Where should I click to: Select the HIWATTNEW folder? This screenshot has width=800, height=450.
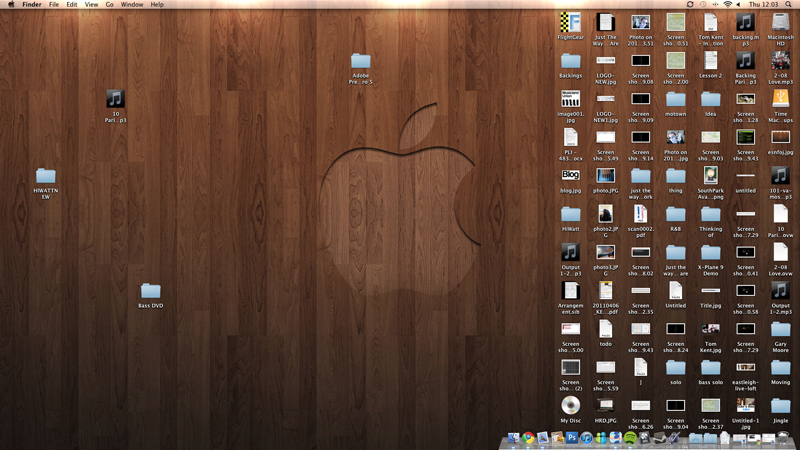[x=46, y=176]
